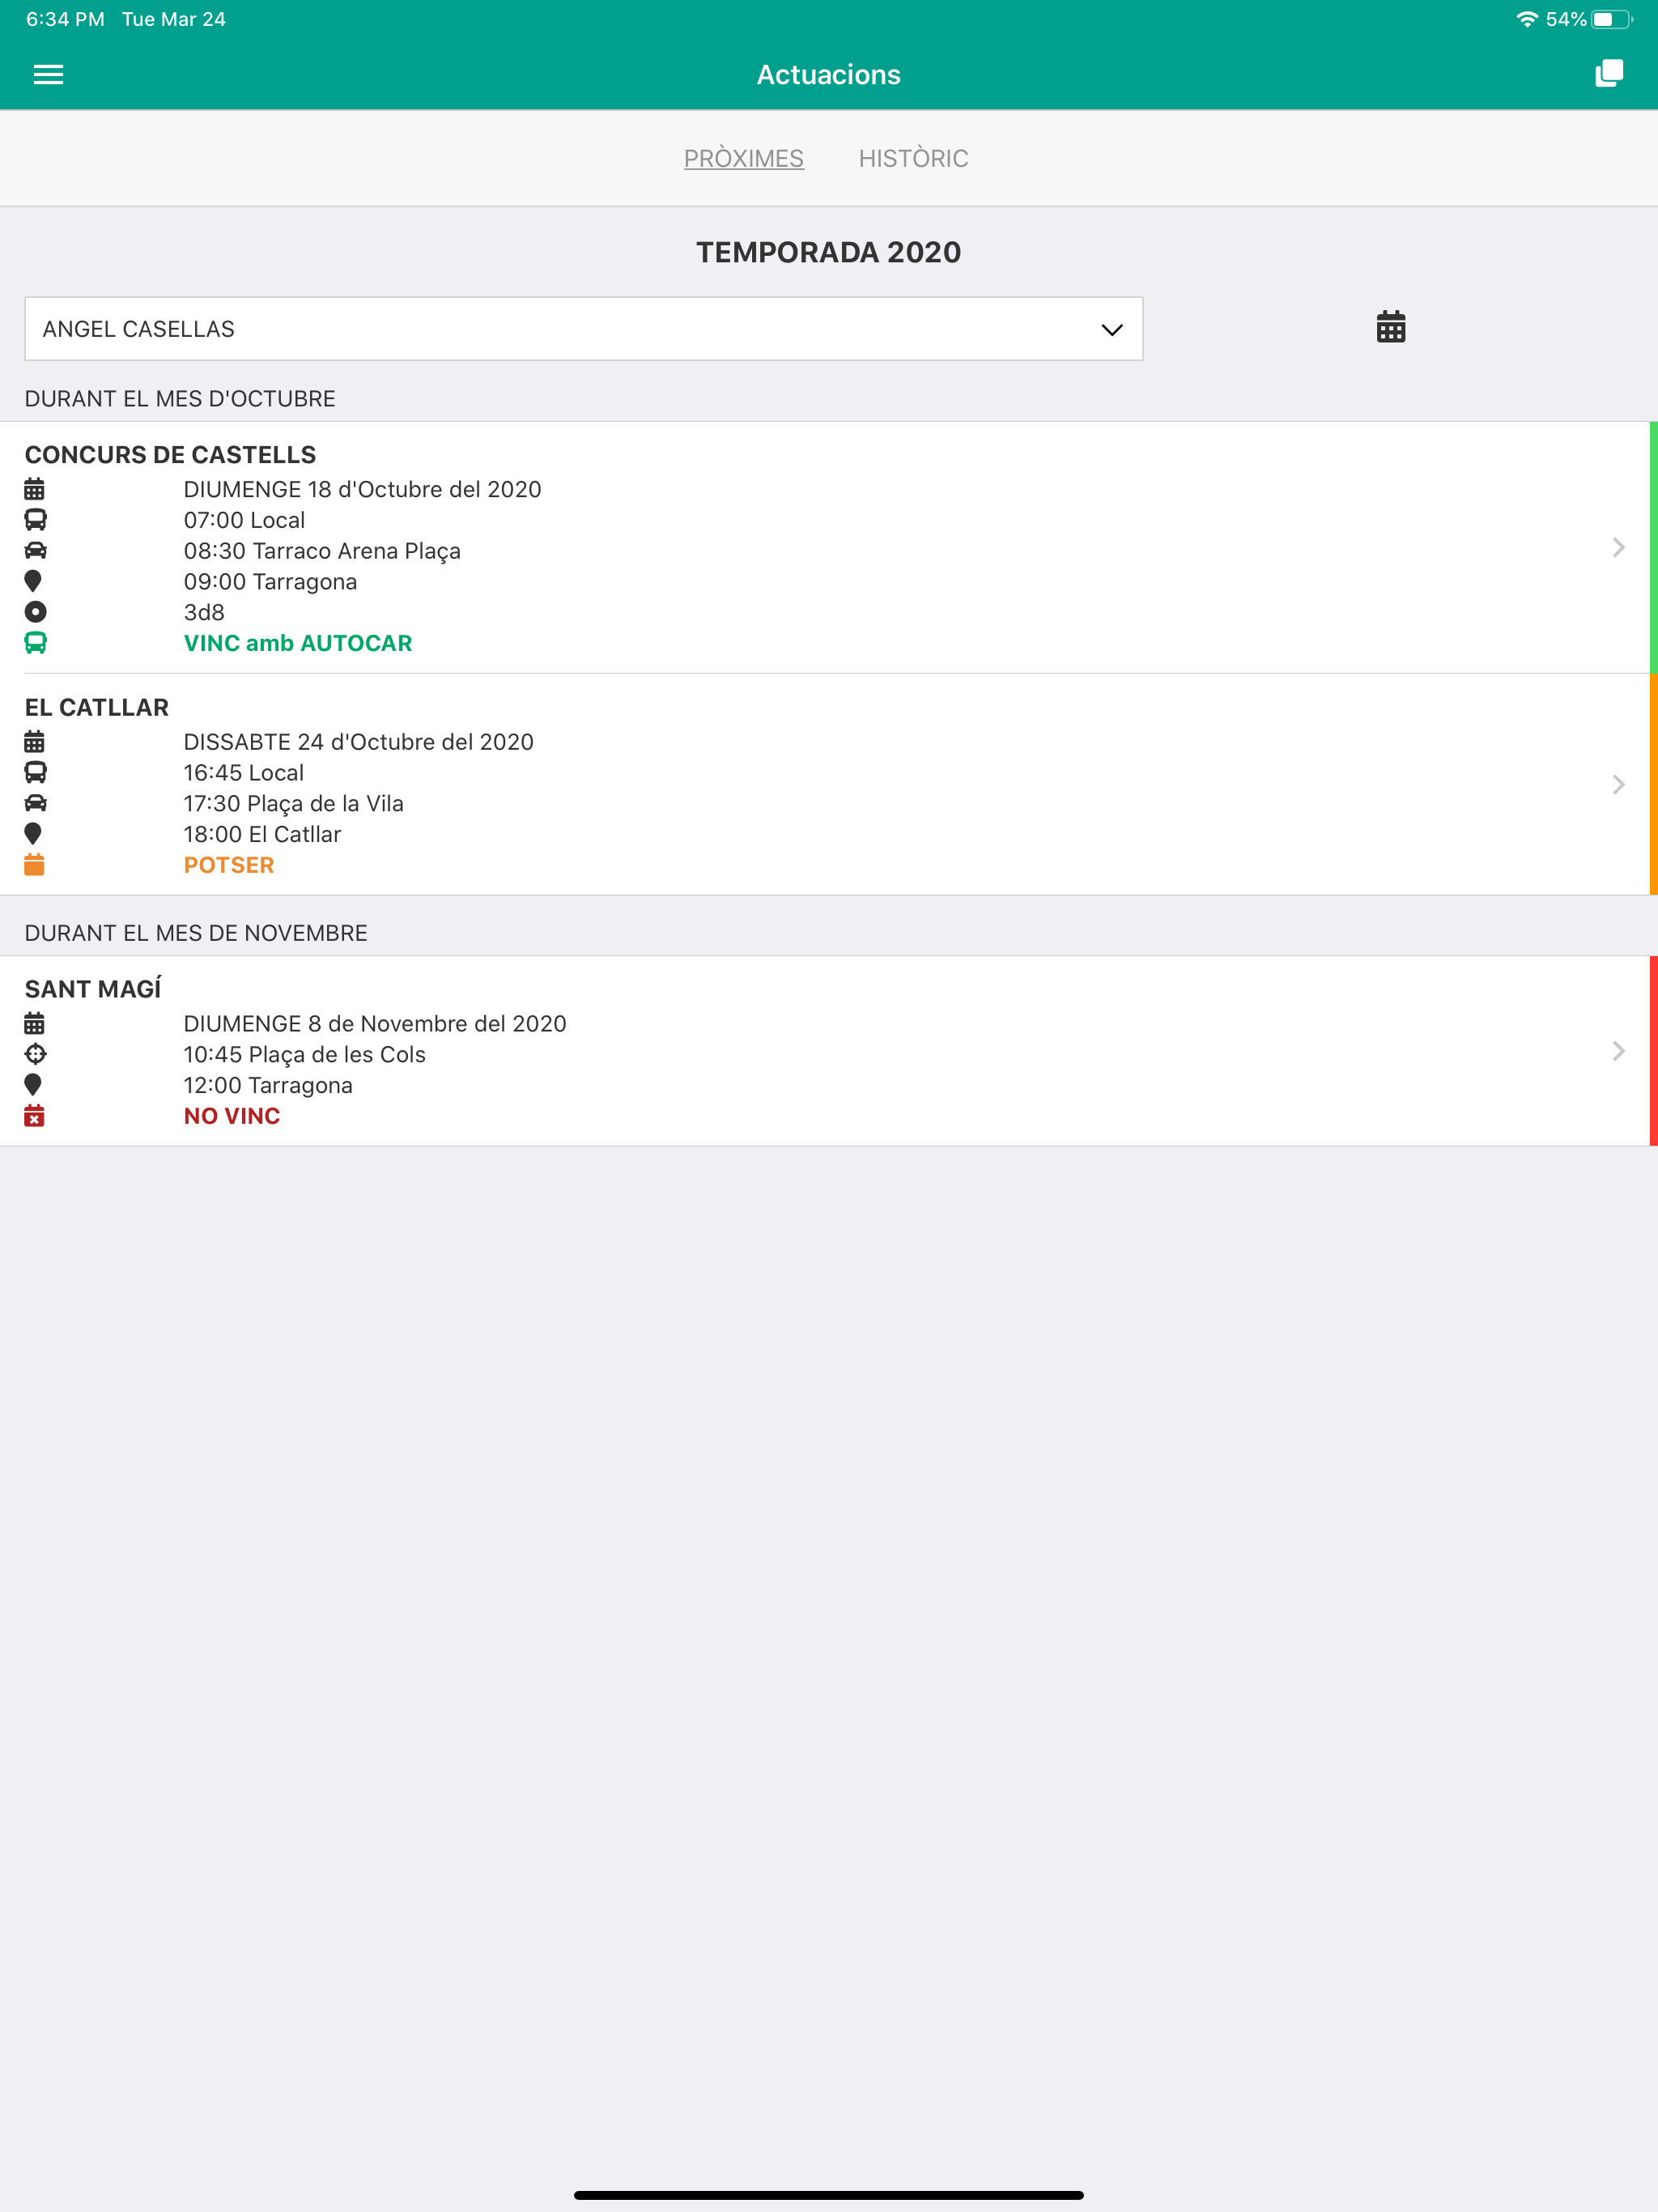Expand the ANGEL CASELLAS member dropdown
The image size is (1658, 2212).
584,329
